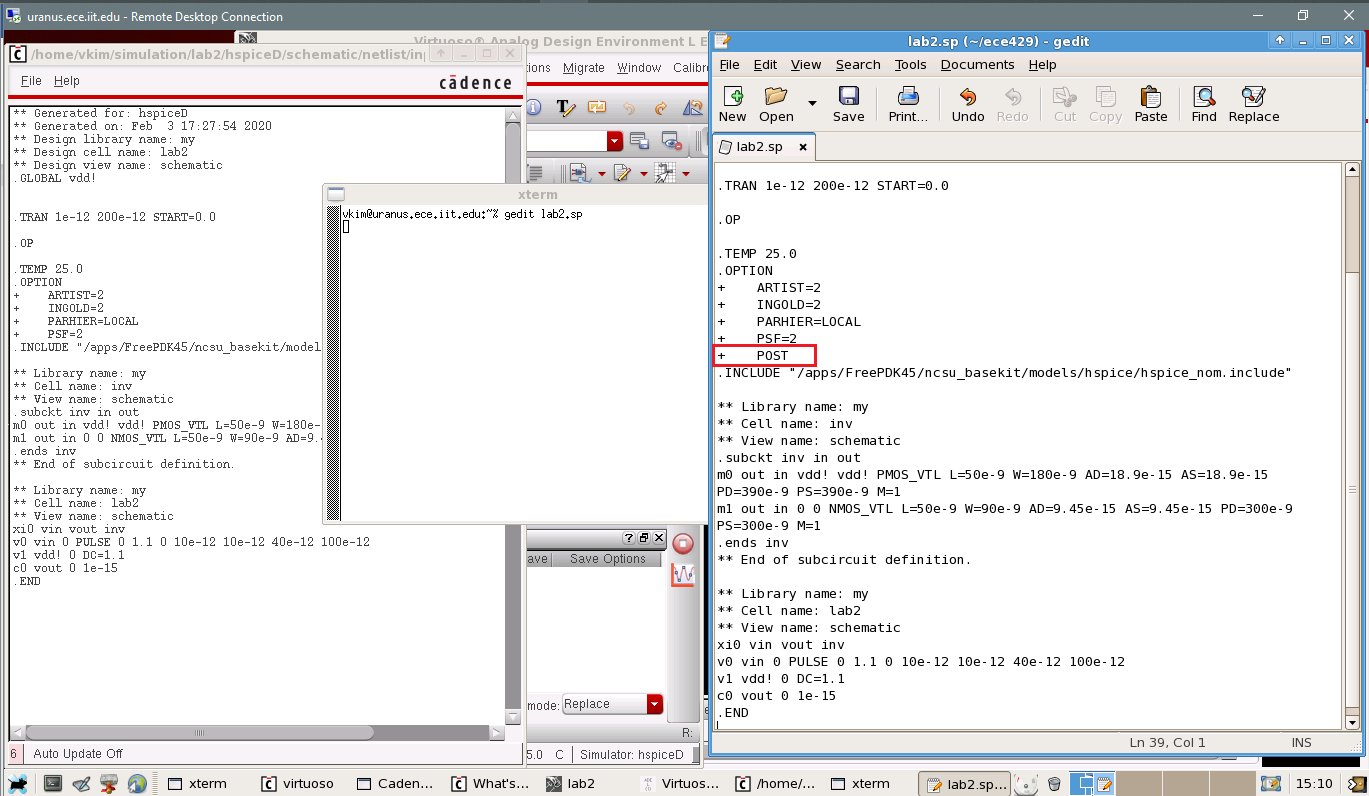This screenshot has height=796, width=1369.
Task: Click the orange swap arrows icon in Virtuoso
Action: tap(597, 107)
